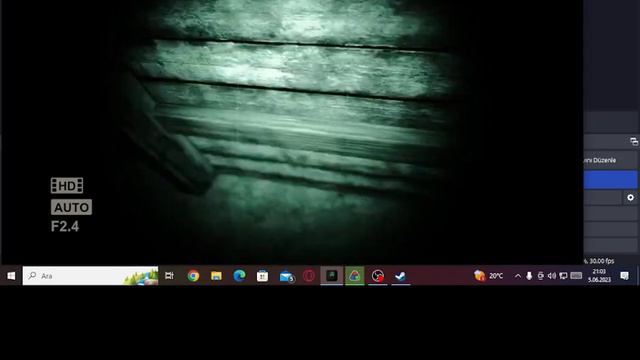This screenshot has width=640, height=360.
Task: Open Task View from the taskbar
Action: [169, 276]
